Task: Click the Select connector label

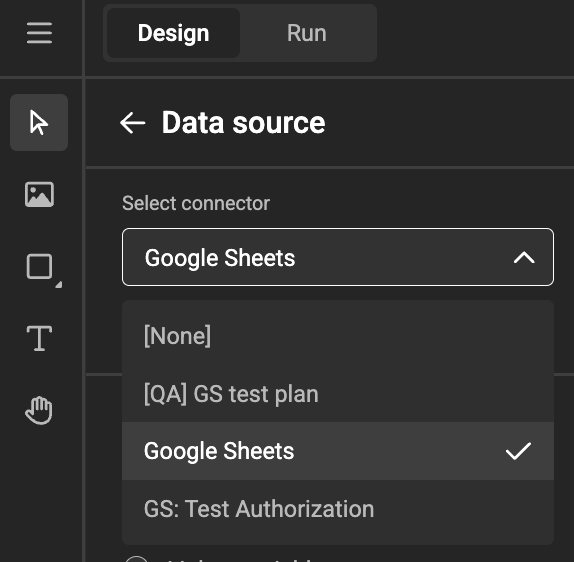Action: tap(196, 203)
